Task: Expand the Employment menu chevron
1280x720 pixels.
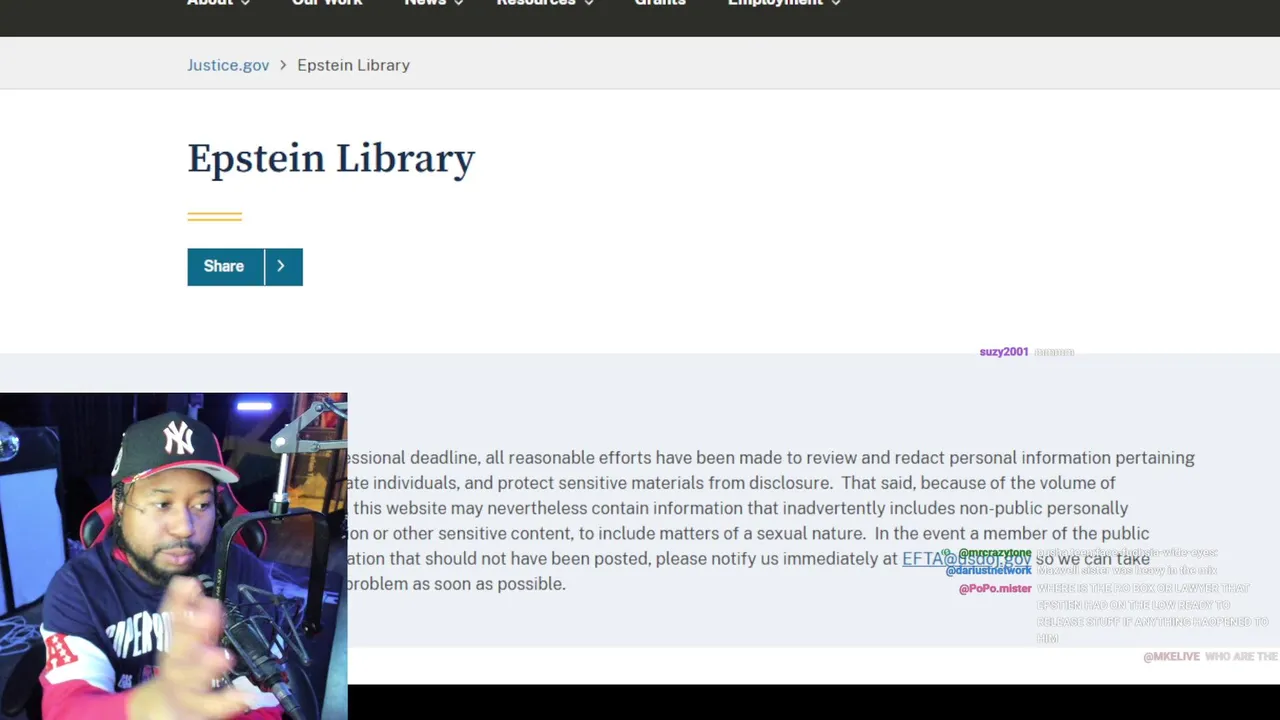Action: [836, 3]
